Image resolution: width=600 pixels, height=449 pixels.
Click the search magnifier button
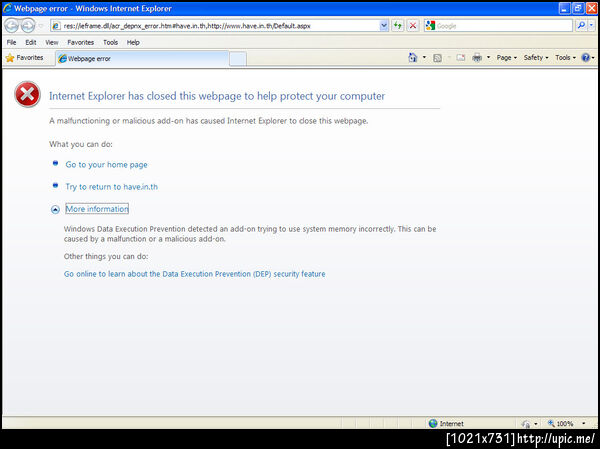tap(581, 26)
